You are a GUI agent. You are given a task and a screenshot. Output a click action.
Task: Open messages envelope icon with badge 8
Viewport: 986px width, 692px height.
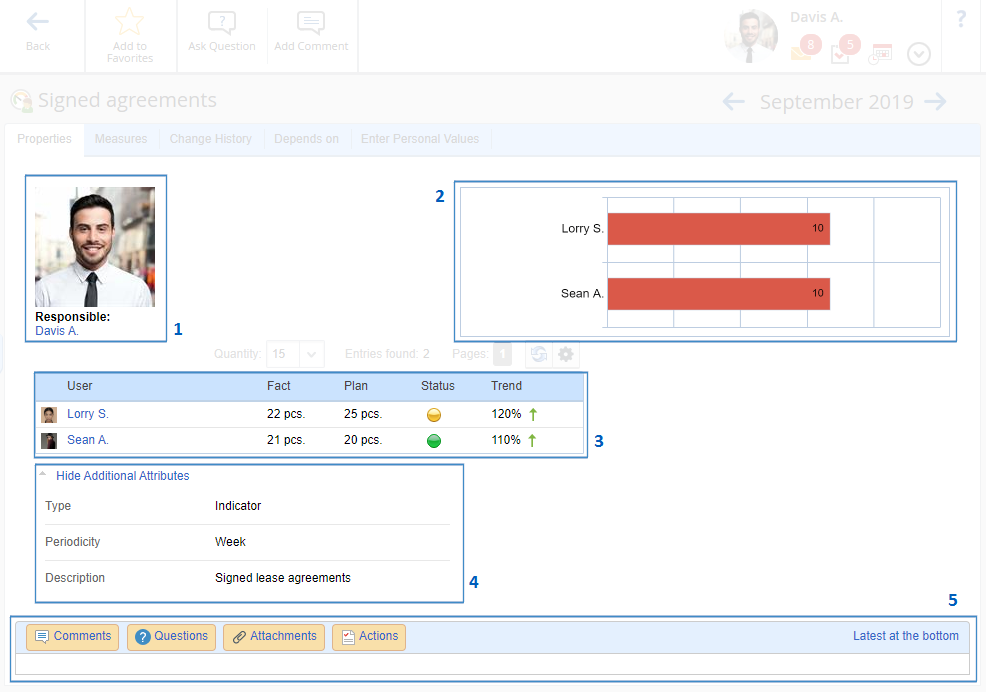(802, 52)
